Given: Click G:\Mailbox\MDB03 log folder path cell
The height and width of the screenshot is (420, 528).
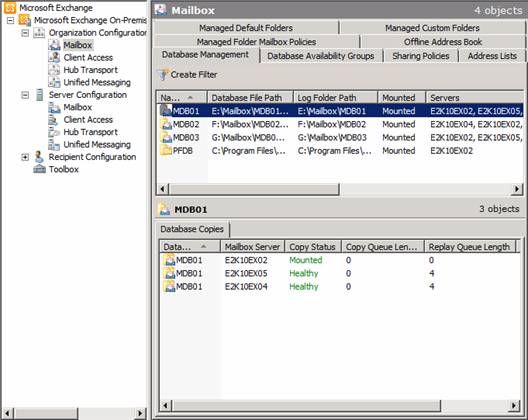Looking at the screenshot, I should pos(332,137).
